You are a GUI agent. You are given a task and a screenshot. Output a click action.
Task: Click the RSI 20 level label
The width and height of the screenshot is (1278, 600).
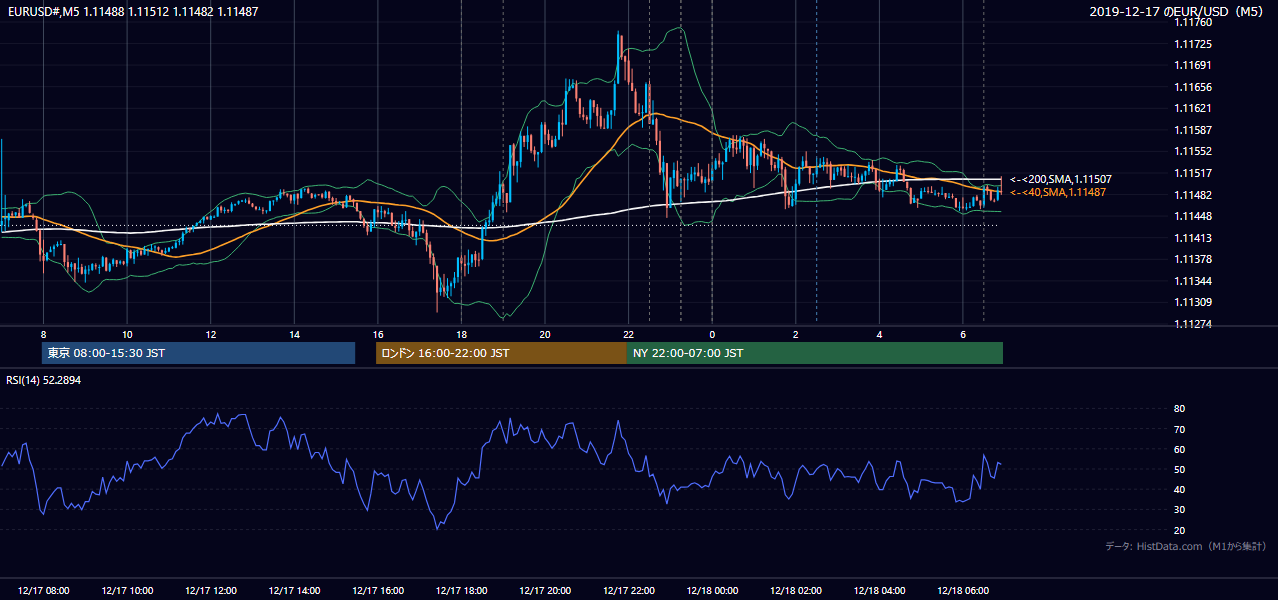pyautogui.click(x=1179, y=530)
